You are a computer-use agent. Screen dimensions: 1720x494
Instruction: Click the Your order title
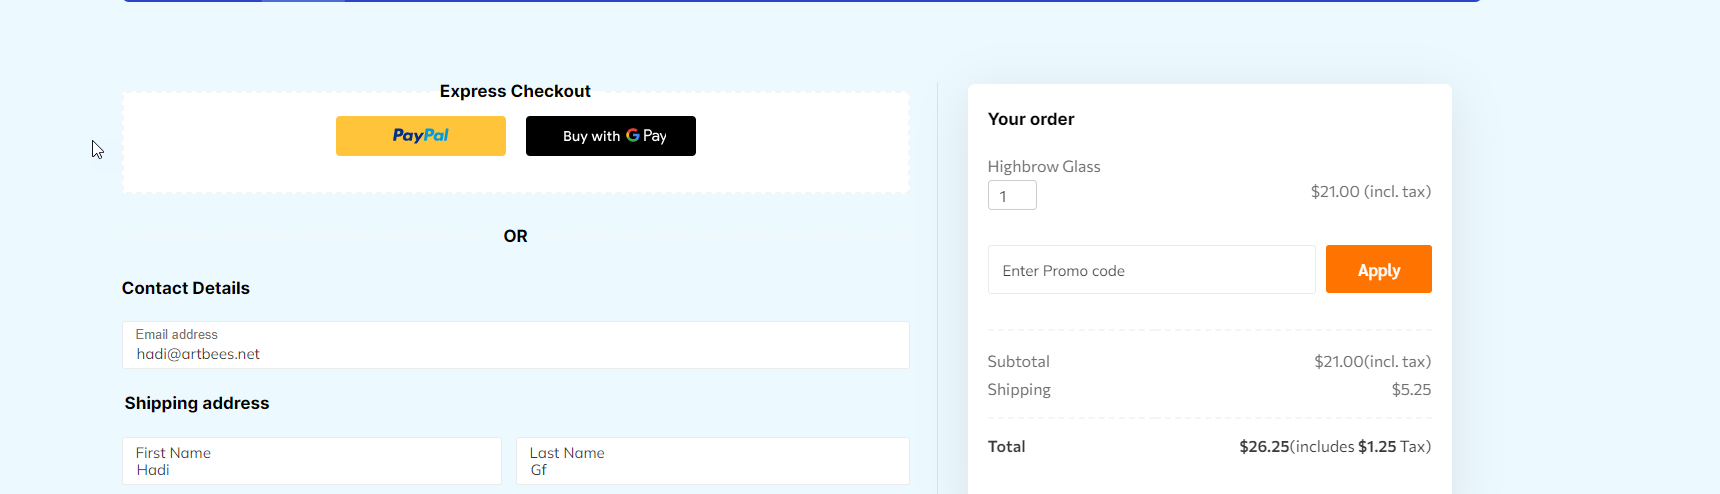1031,119
